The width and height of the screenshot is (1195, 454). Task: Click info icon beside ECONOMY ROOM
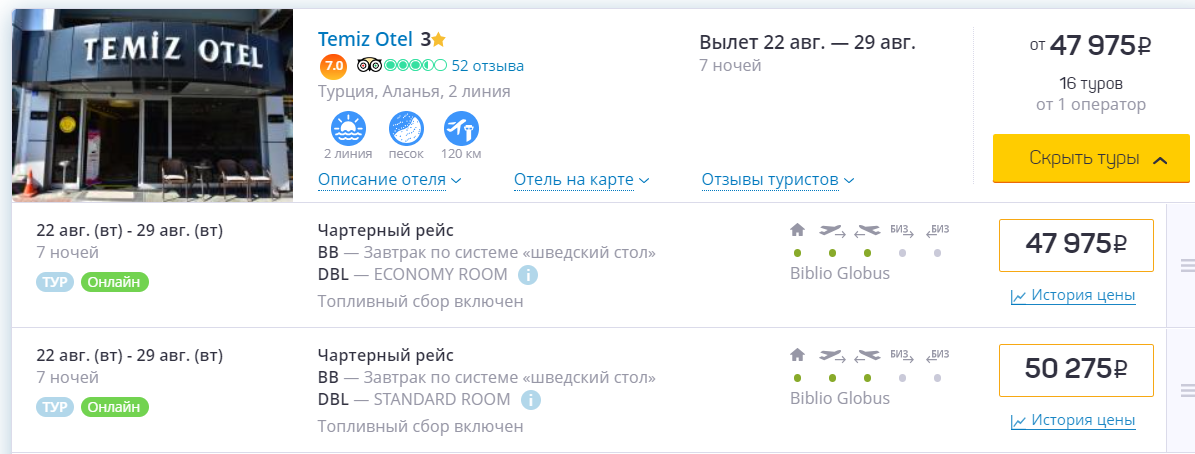[529, 275]
